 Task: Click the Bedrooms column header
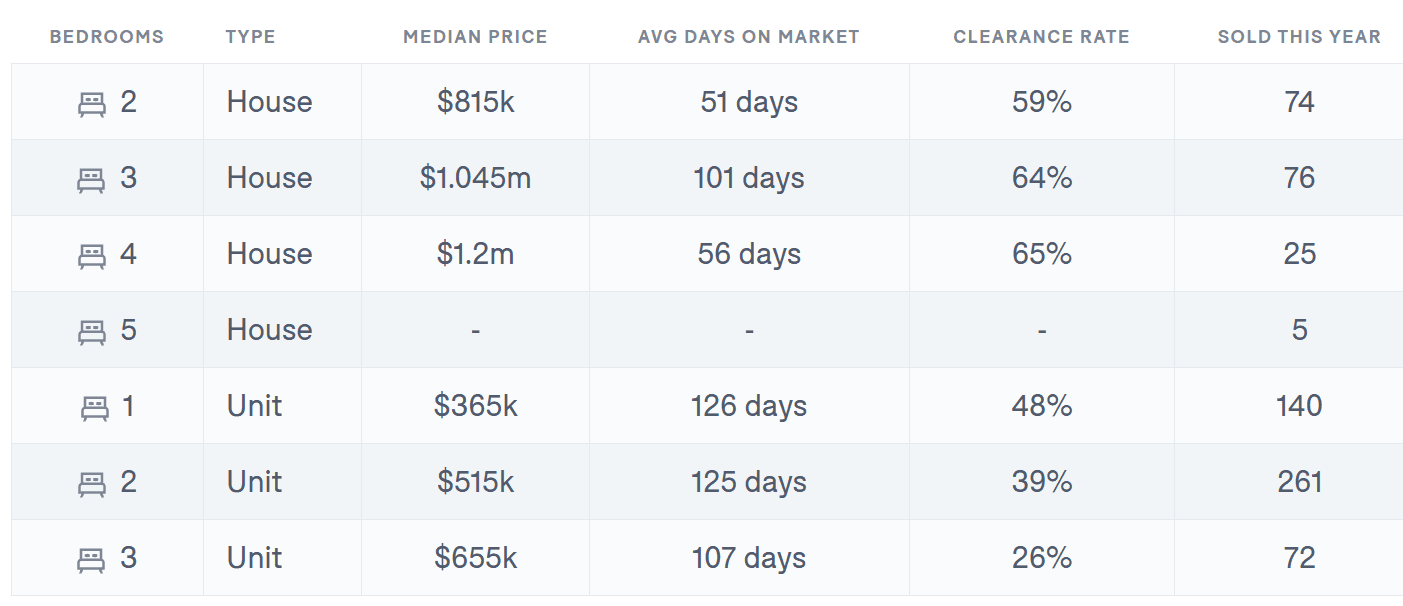107,37
